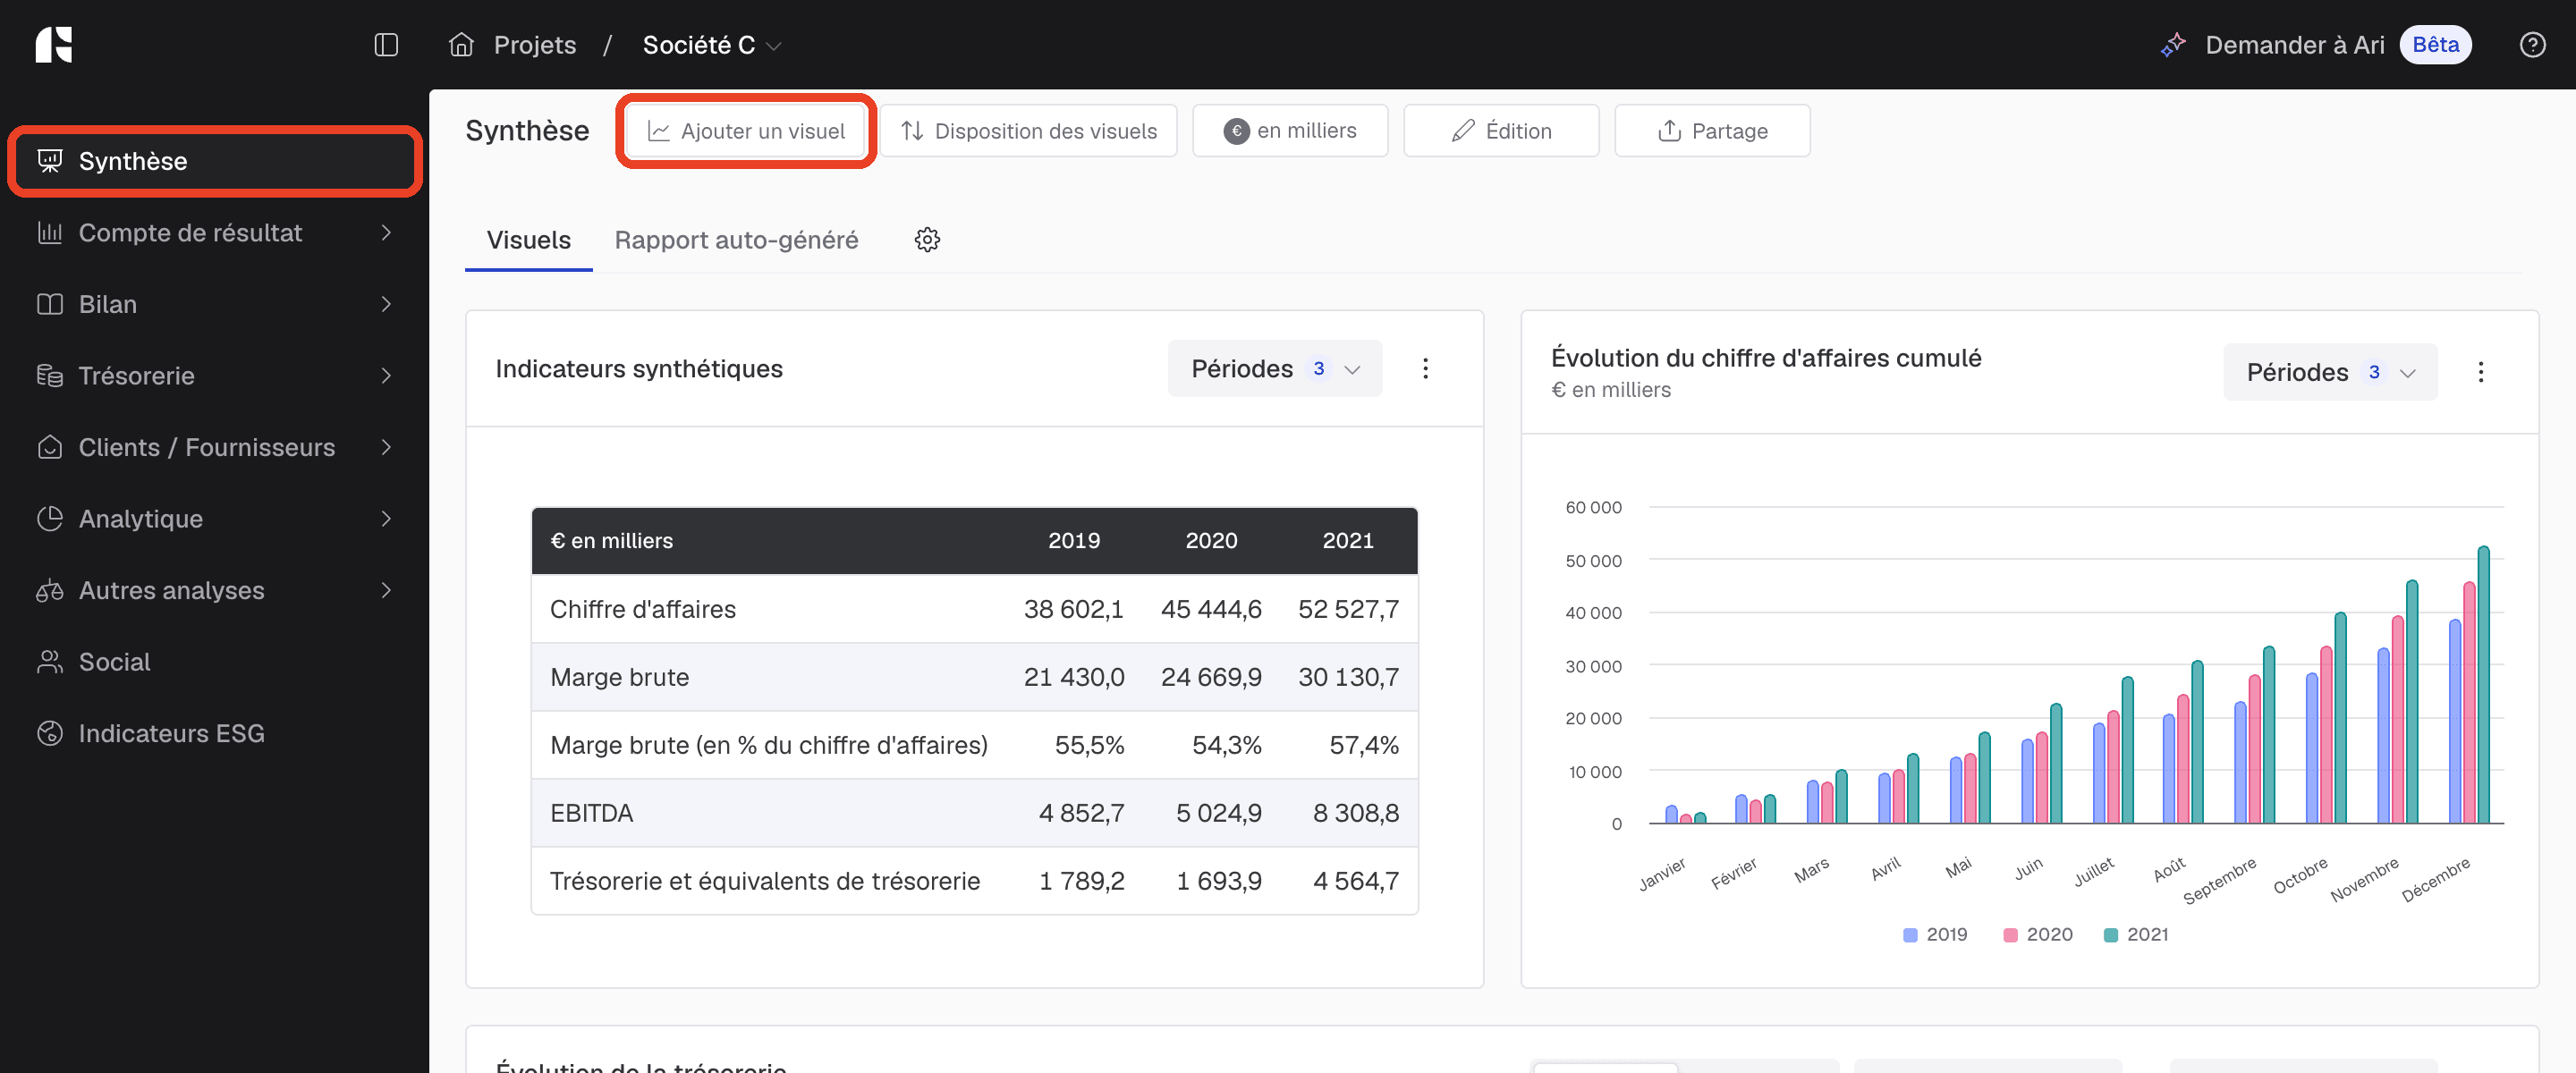The width and height of the screenshot is (2576, 1073).
Task: Expand the Bilan submenu chevron
Action: point(386,304)
